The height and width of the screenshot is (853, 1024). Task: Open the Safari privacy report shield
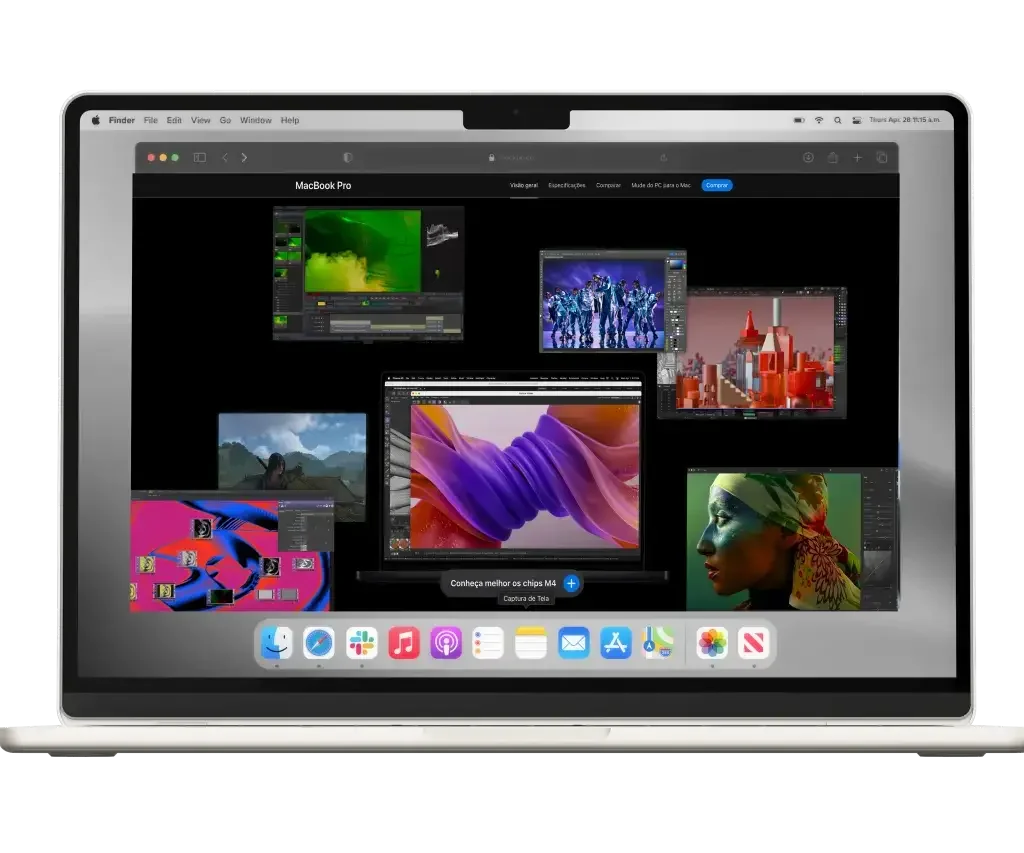pos(347,157)
